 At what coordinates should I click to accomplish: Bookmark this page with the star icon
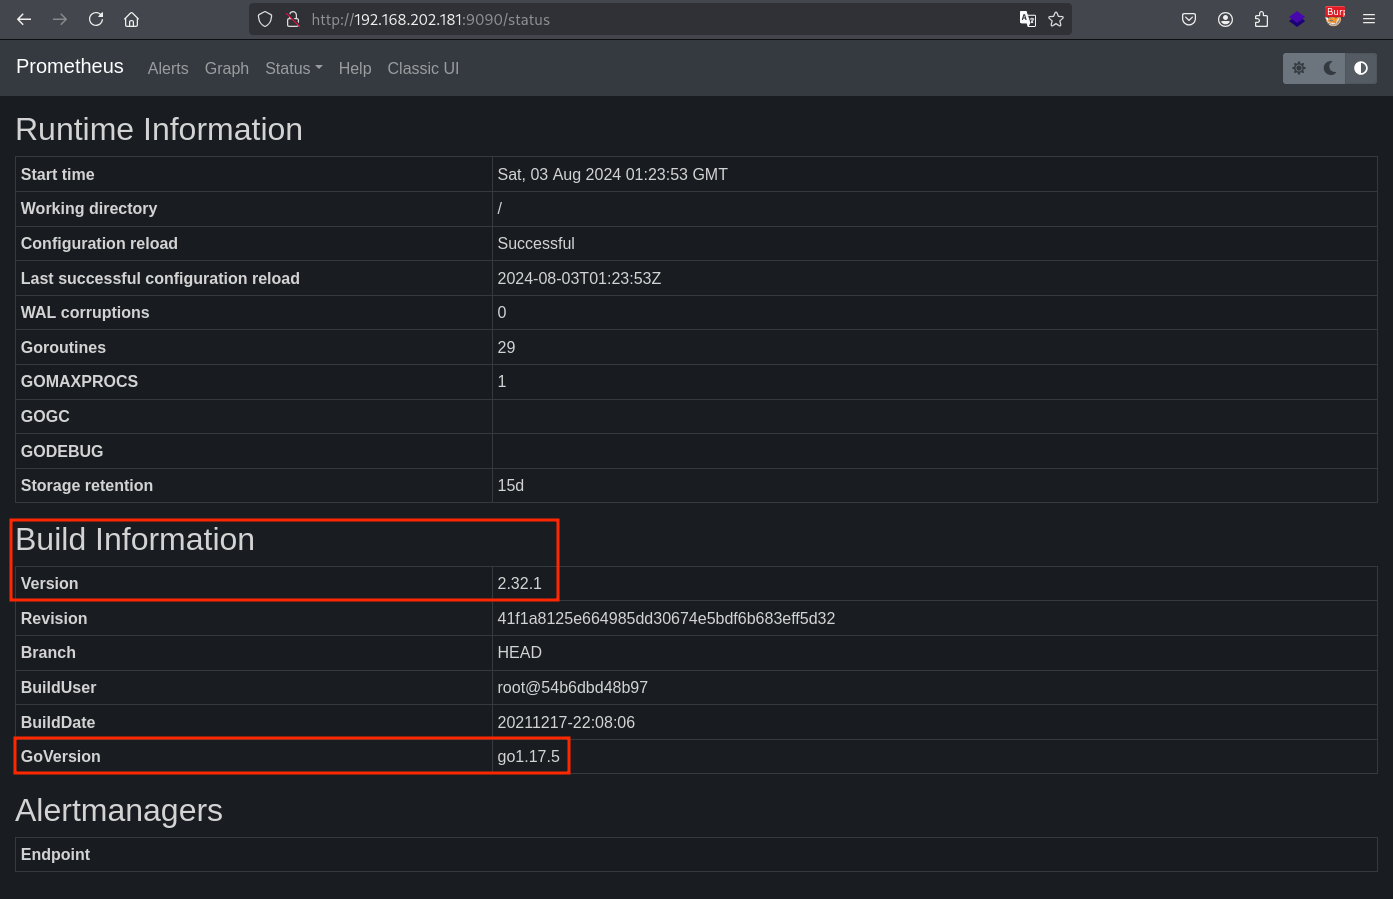[x=1056, y=19]
